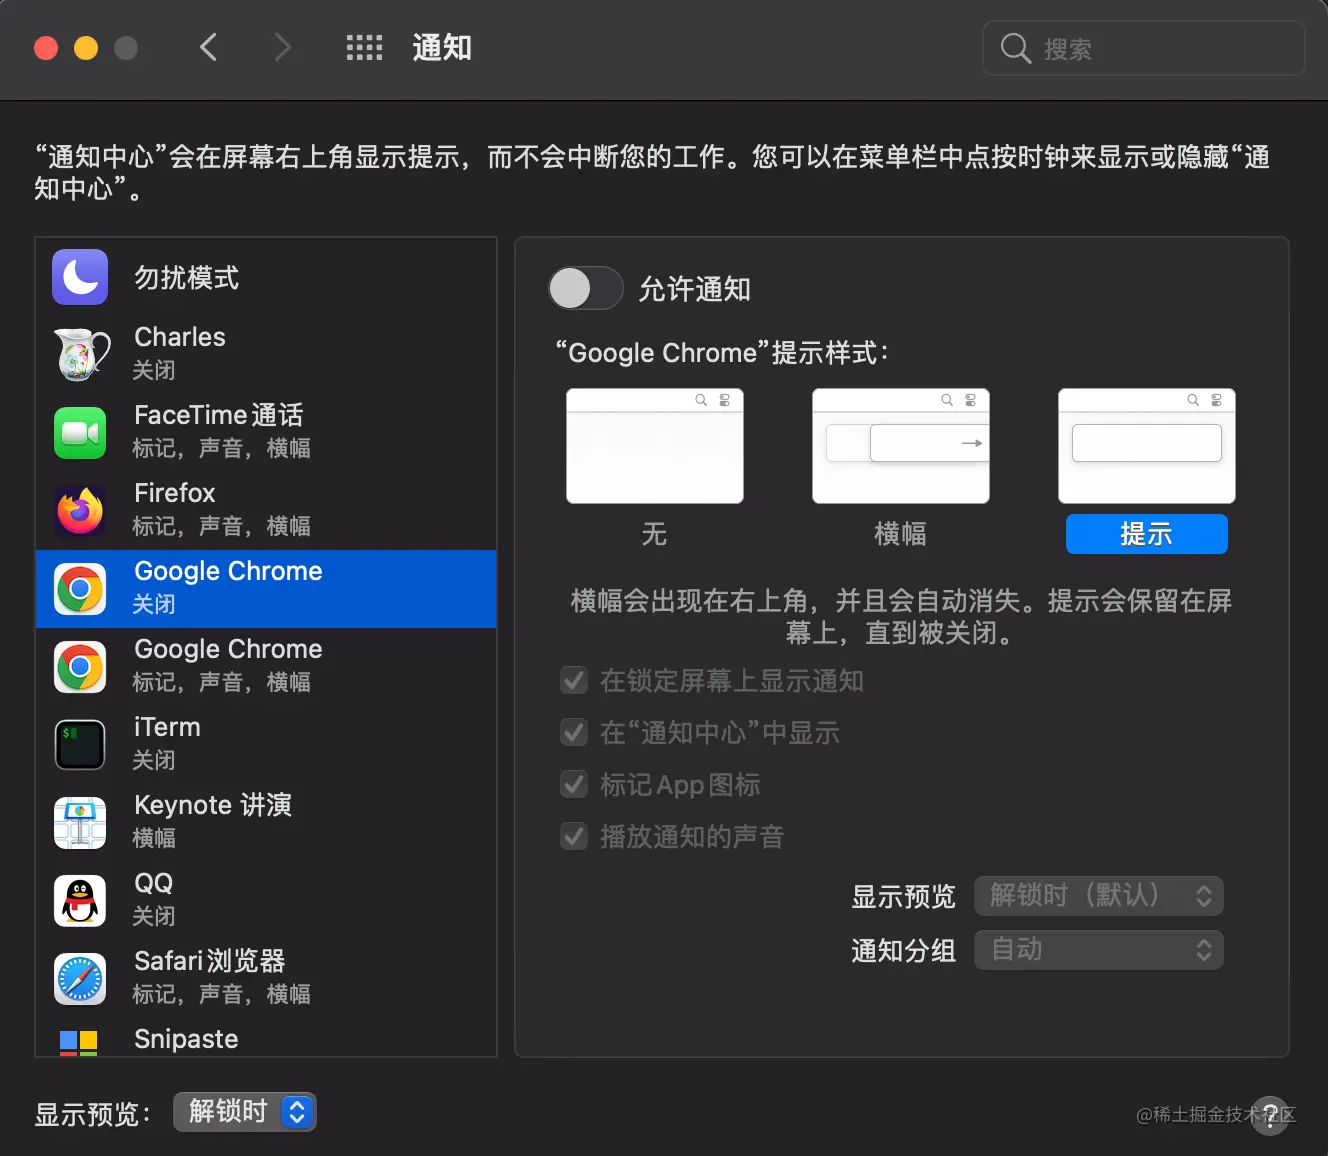Choose the 横幅 banner style thumbnail
1328x1156 pixels.
pyautogui.click(x=901, y=446)
